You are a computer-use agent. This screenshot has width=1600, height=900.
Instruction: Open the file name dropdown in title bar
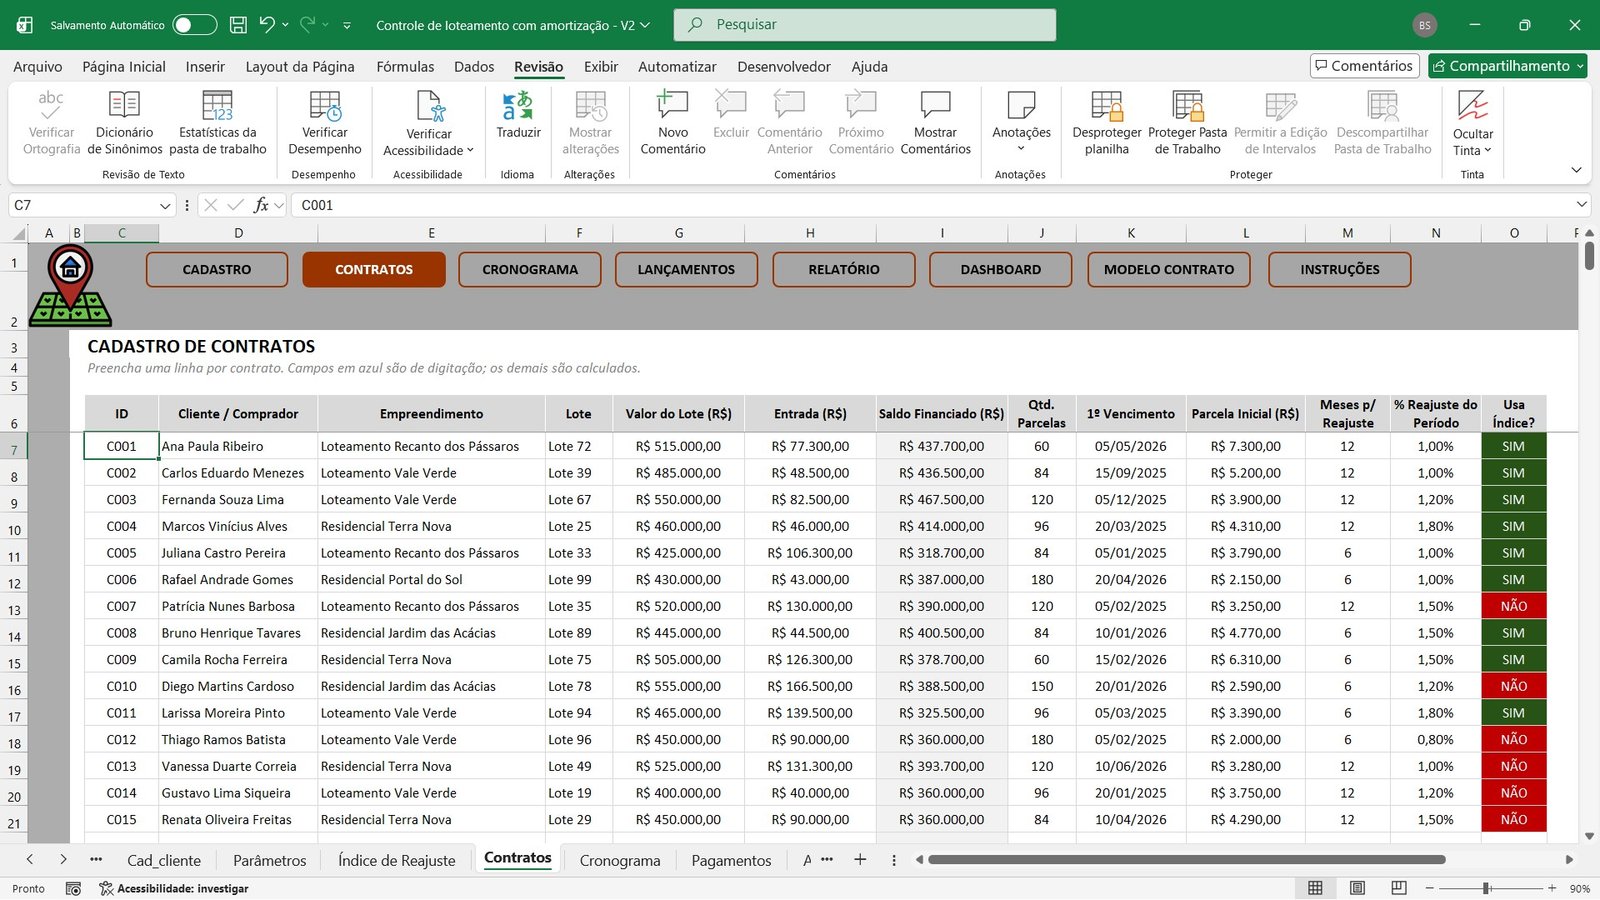[645, 25]
